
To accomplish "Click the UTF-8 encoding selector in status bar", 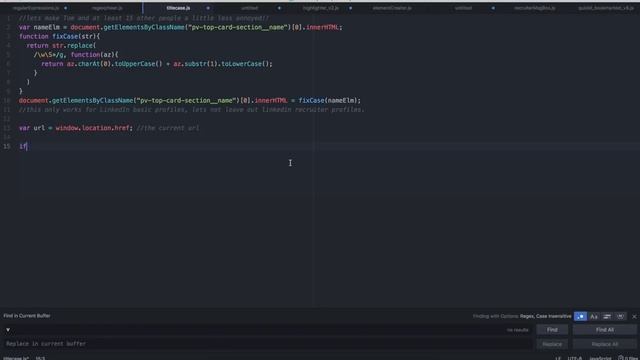I will click(x=575, y=358).
